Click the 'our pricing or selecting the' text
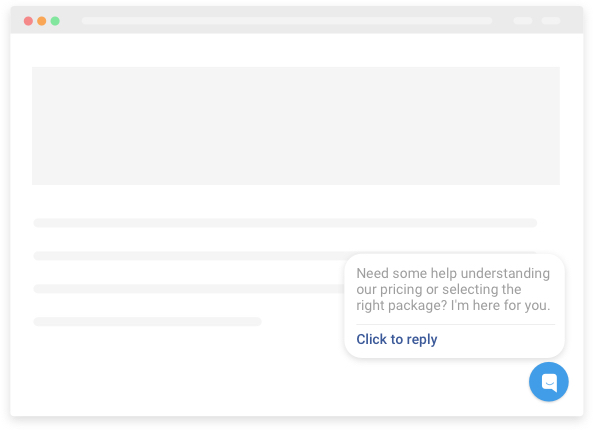Screen dimensions: 593x430 (x=439, y=289)
